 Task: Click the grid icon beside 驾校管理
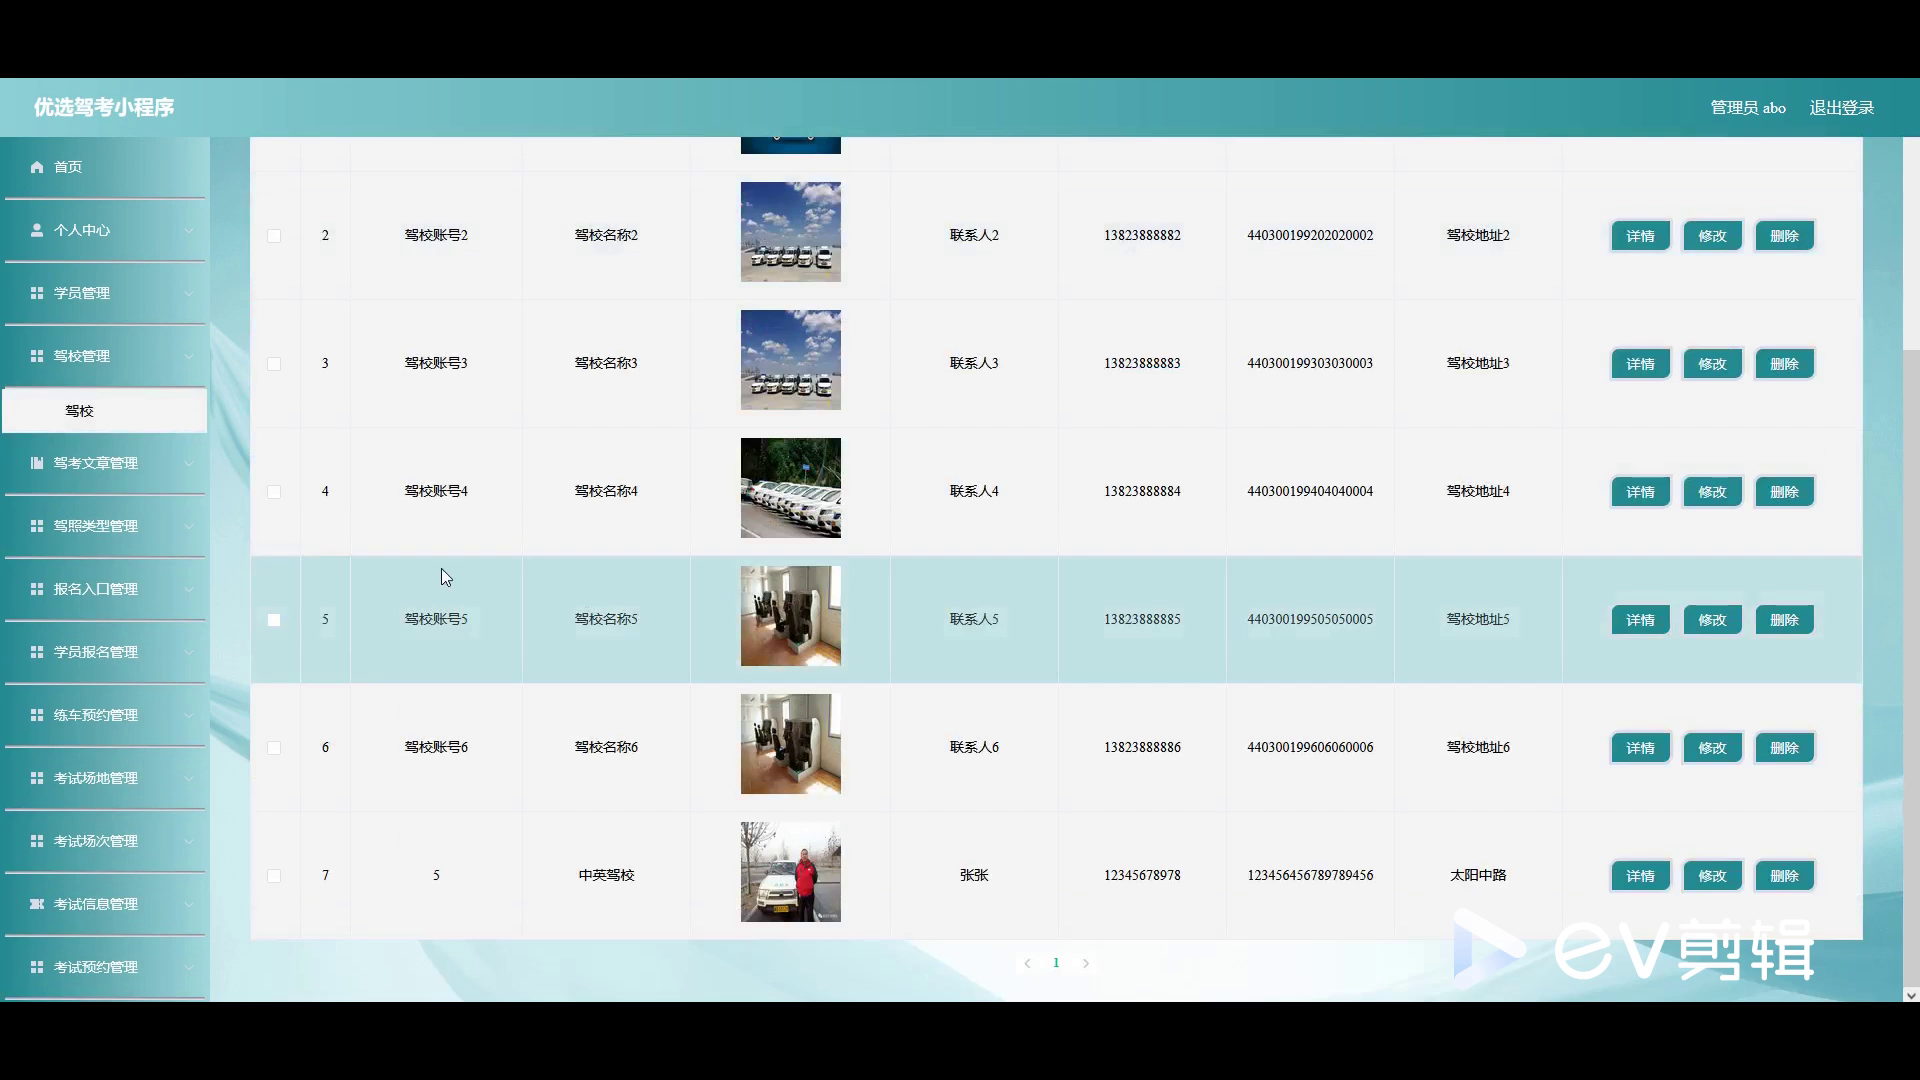click(37, 356)
